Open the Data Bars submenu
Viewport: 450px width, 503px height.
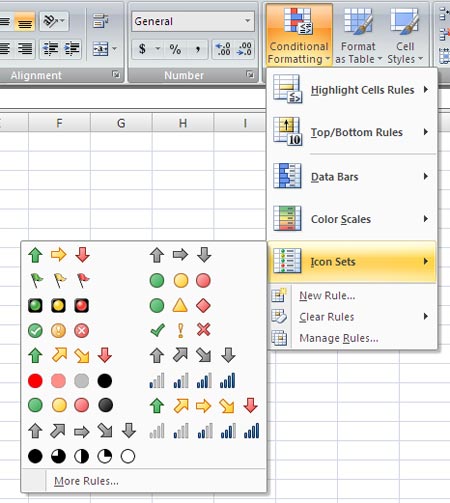(352, 176)
